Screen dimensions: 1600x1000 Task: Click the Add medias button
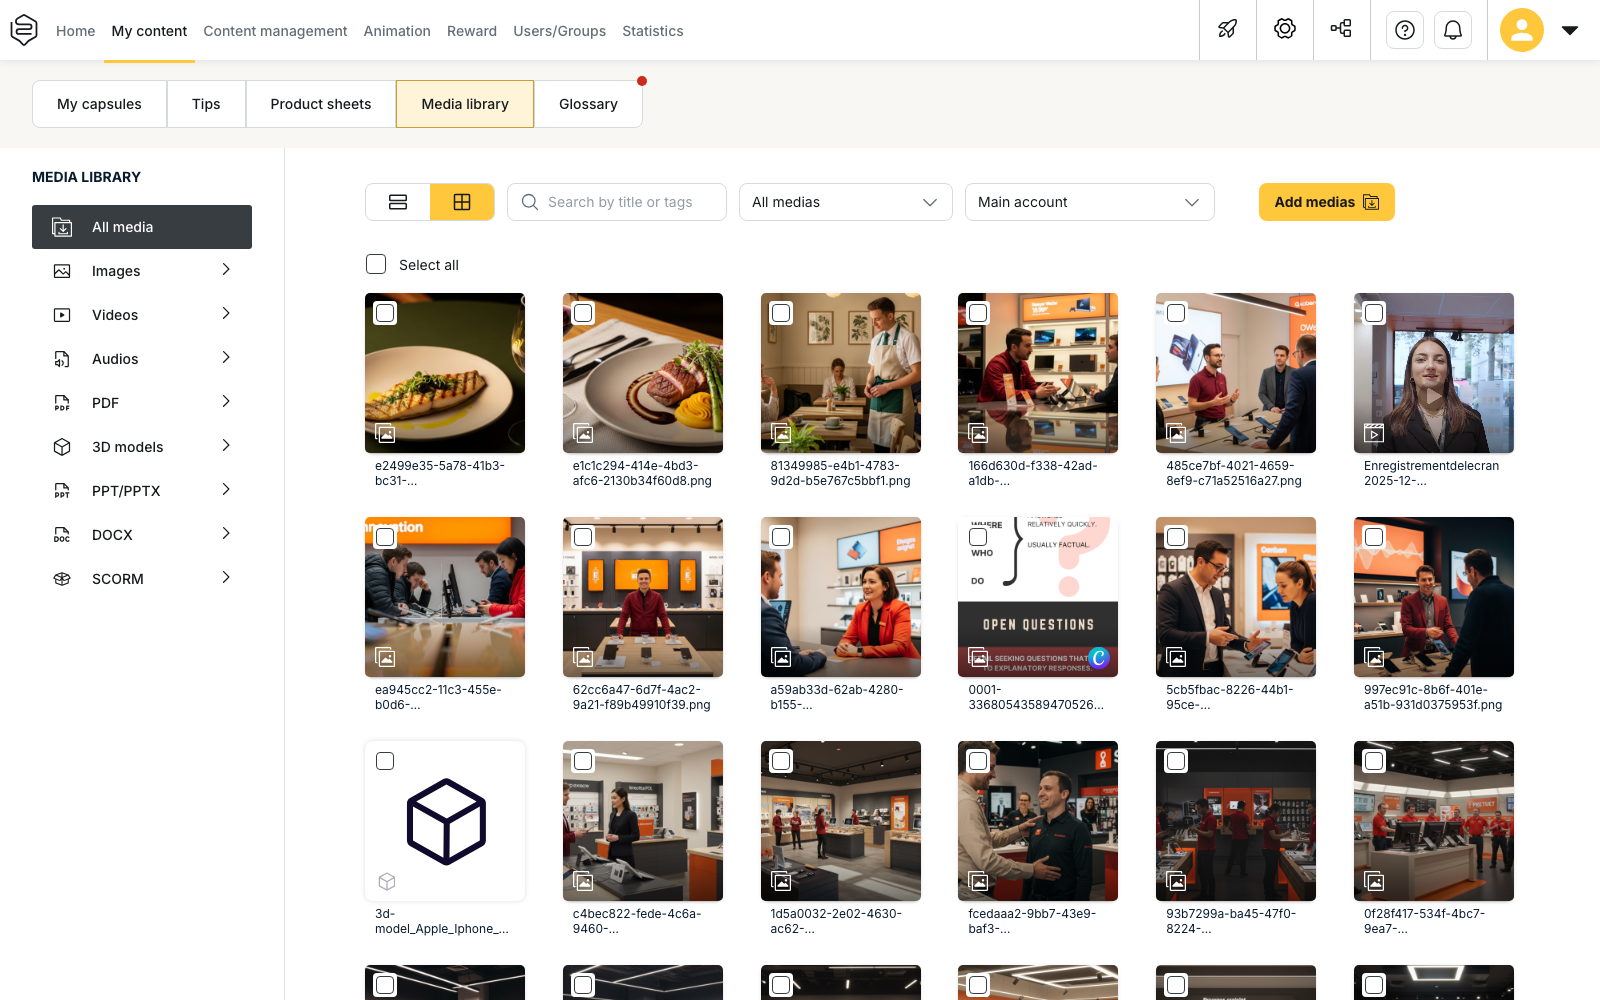pos(1327,202)
